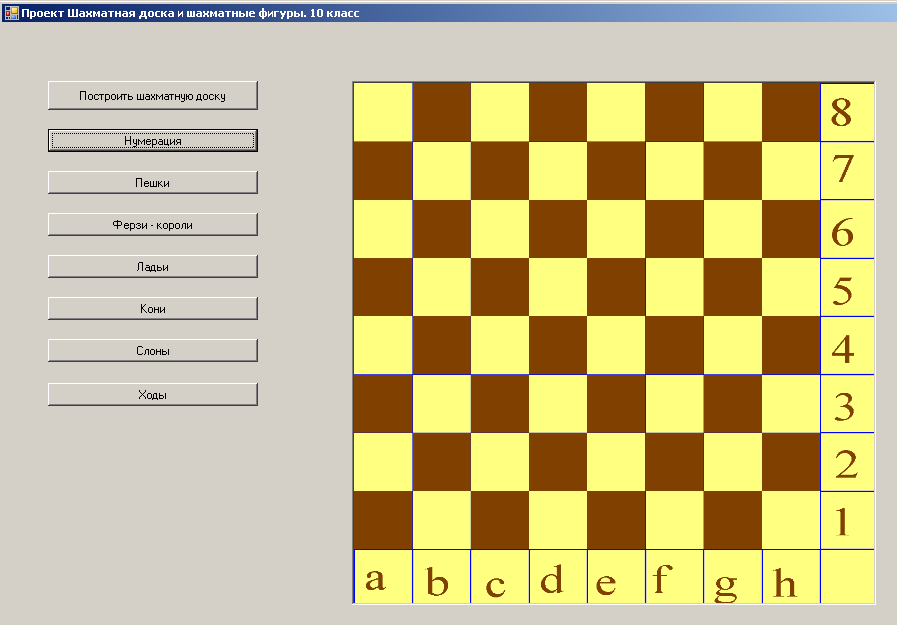Click the file 'a' label cell
The width and height of the screenshot is (897, 625).
point(383,577)
